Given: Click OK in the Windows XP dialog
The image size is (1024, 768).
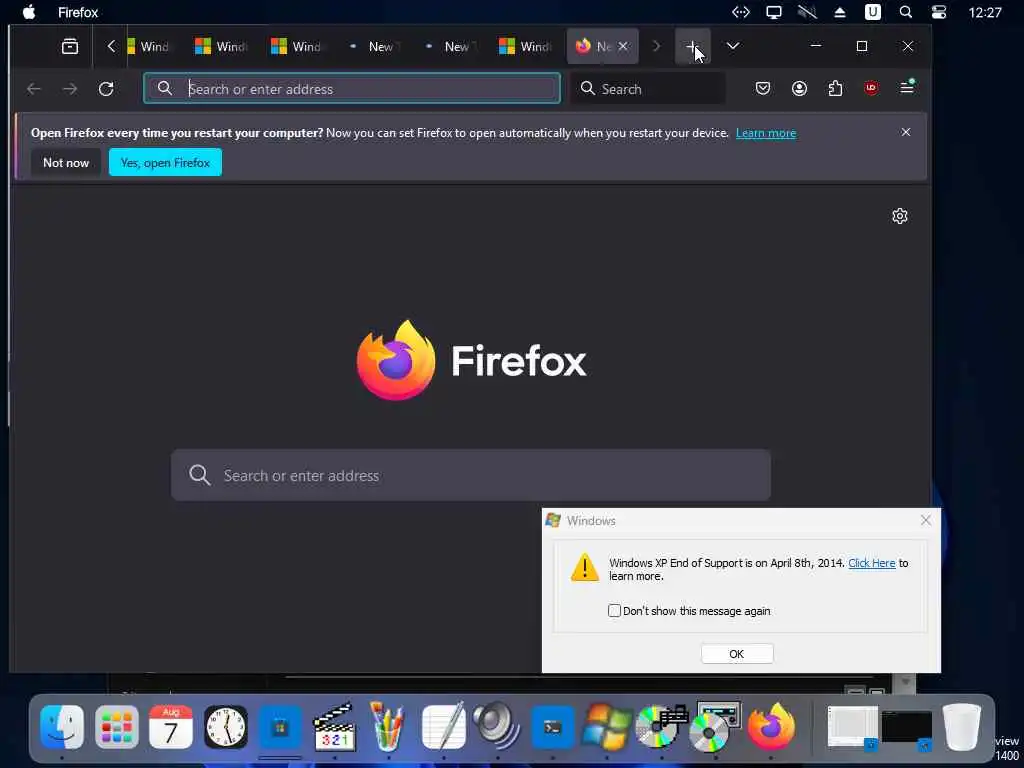Looking at the screenshot, I should tap(737, 654).
